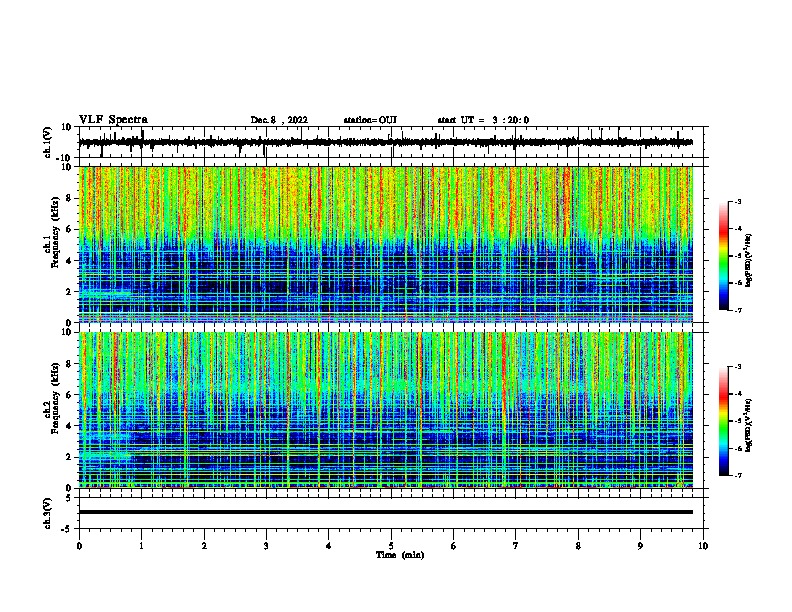Click the log(PSD) label beside ch.1 color bar
Image resolution: width=792 pixels, height=612 pixels.
(x=748, y=261)
